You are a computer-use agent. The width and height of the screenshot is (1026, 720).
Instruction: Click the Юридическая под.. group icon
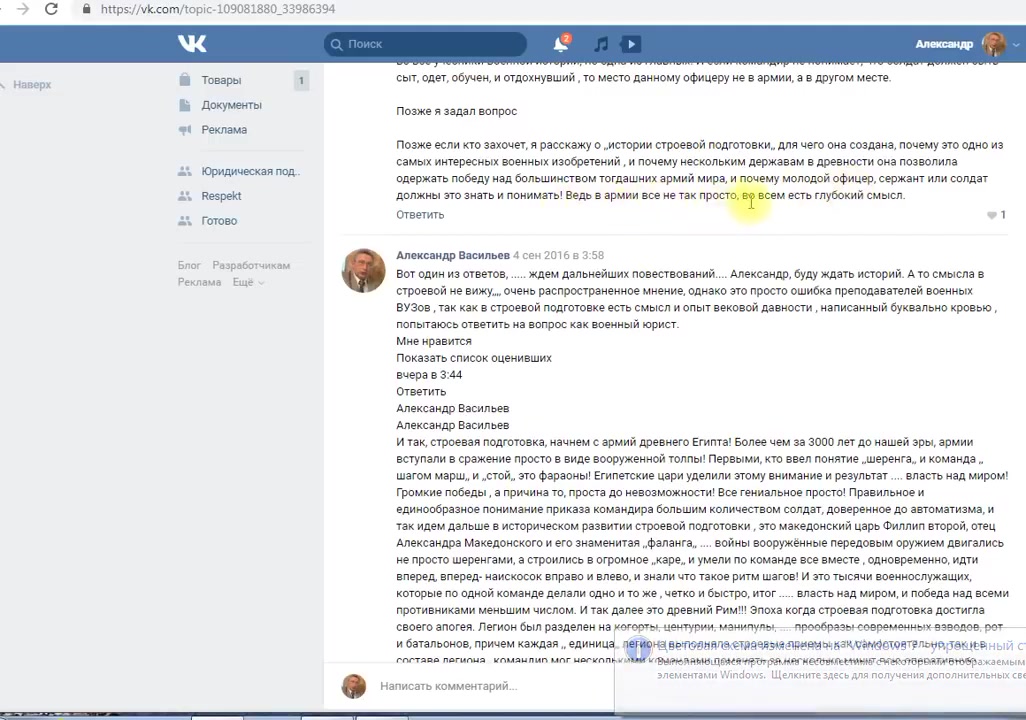(x=185, y=171)
